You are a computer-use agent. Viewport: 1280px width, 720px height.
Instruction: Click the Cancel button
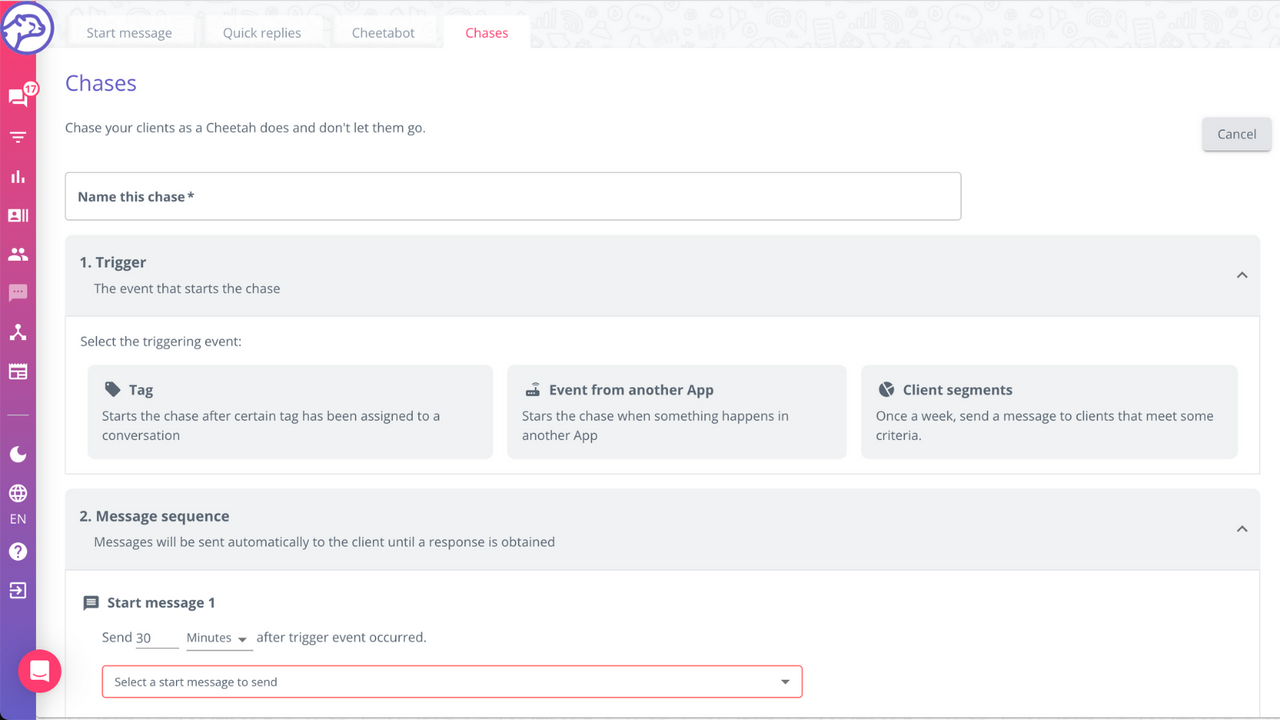pos(1236,133)
